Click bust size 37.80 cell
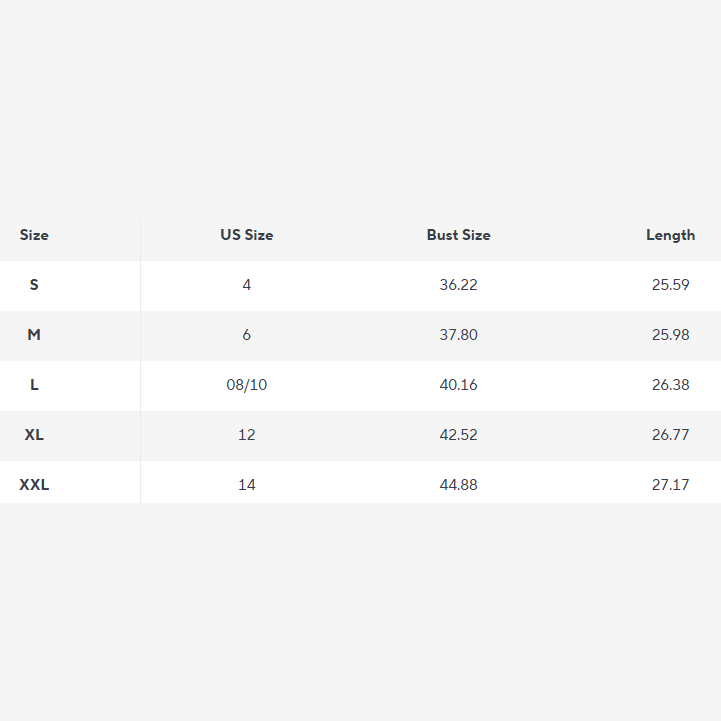The image size is (721, 721). 458,335
